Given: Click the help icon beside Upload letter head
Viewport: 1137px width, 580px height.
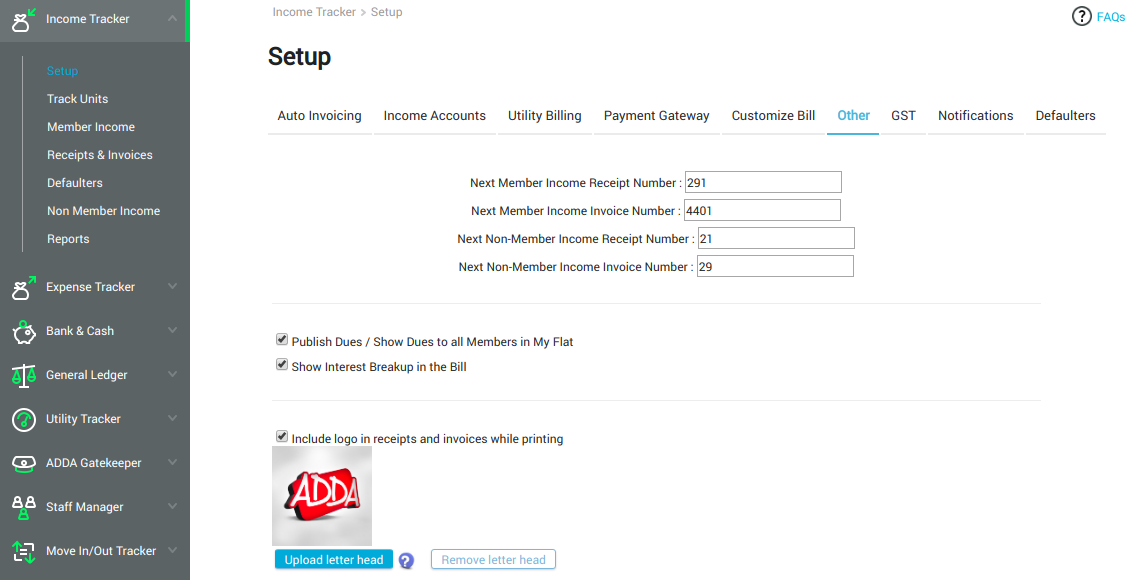Looking at the screenshot, I should (x=405, y=561).
